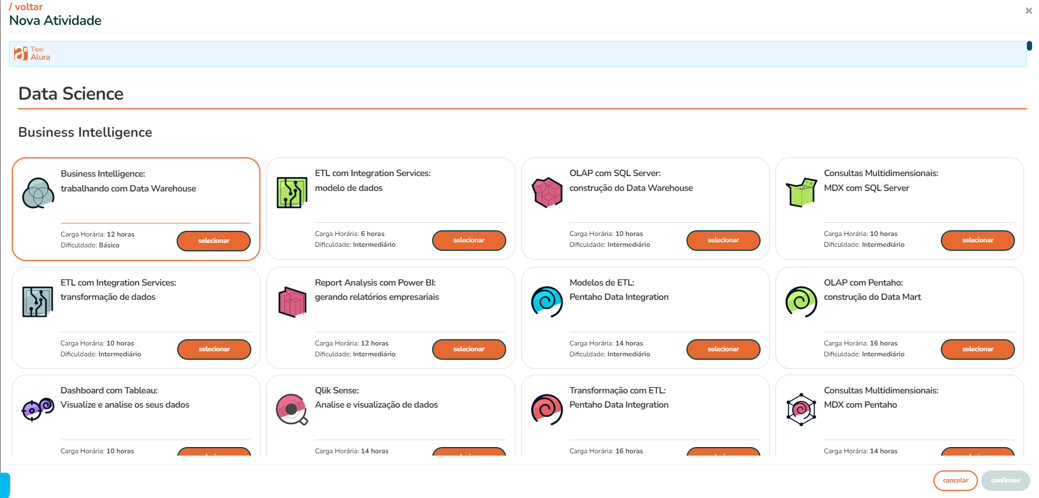Click title 'OLAP com SQL Server:'
Image resolution: width=1039 pixels, height=498 pixels.
click(616, 174)
